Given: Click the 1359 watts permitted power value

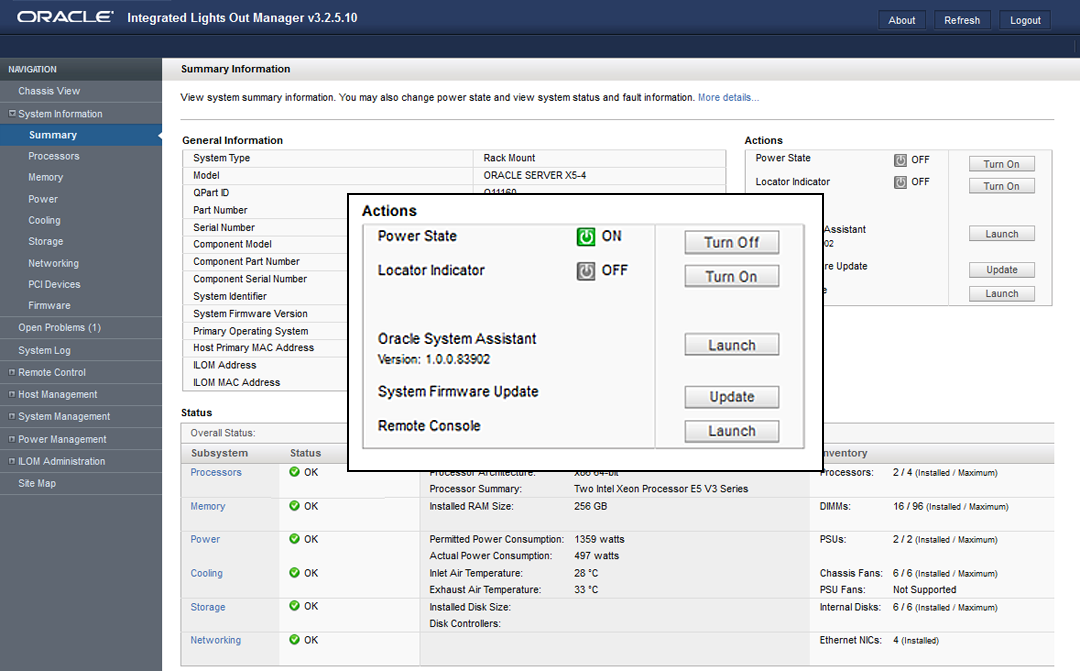Looking at the screenshot, I should [599, 539].
